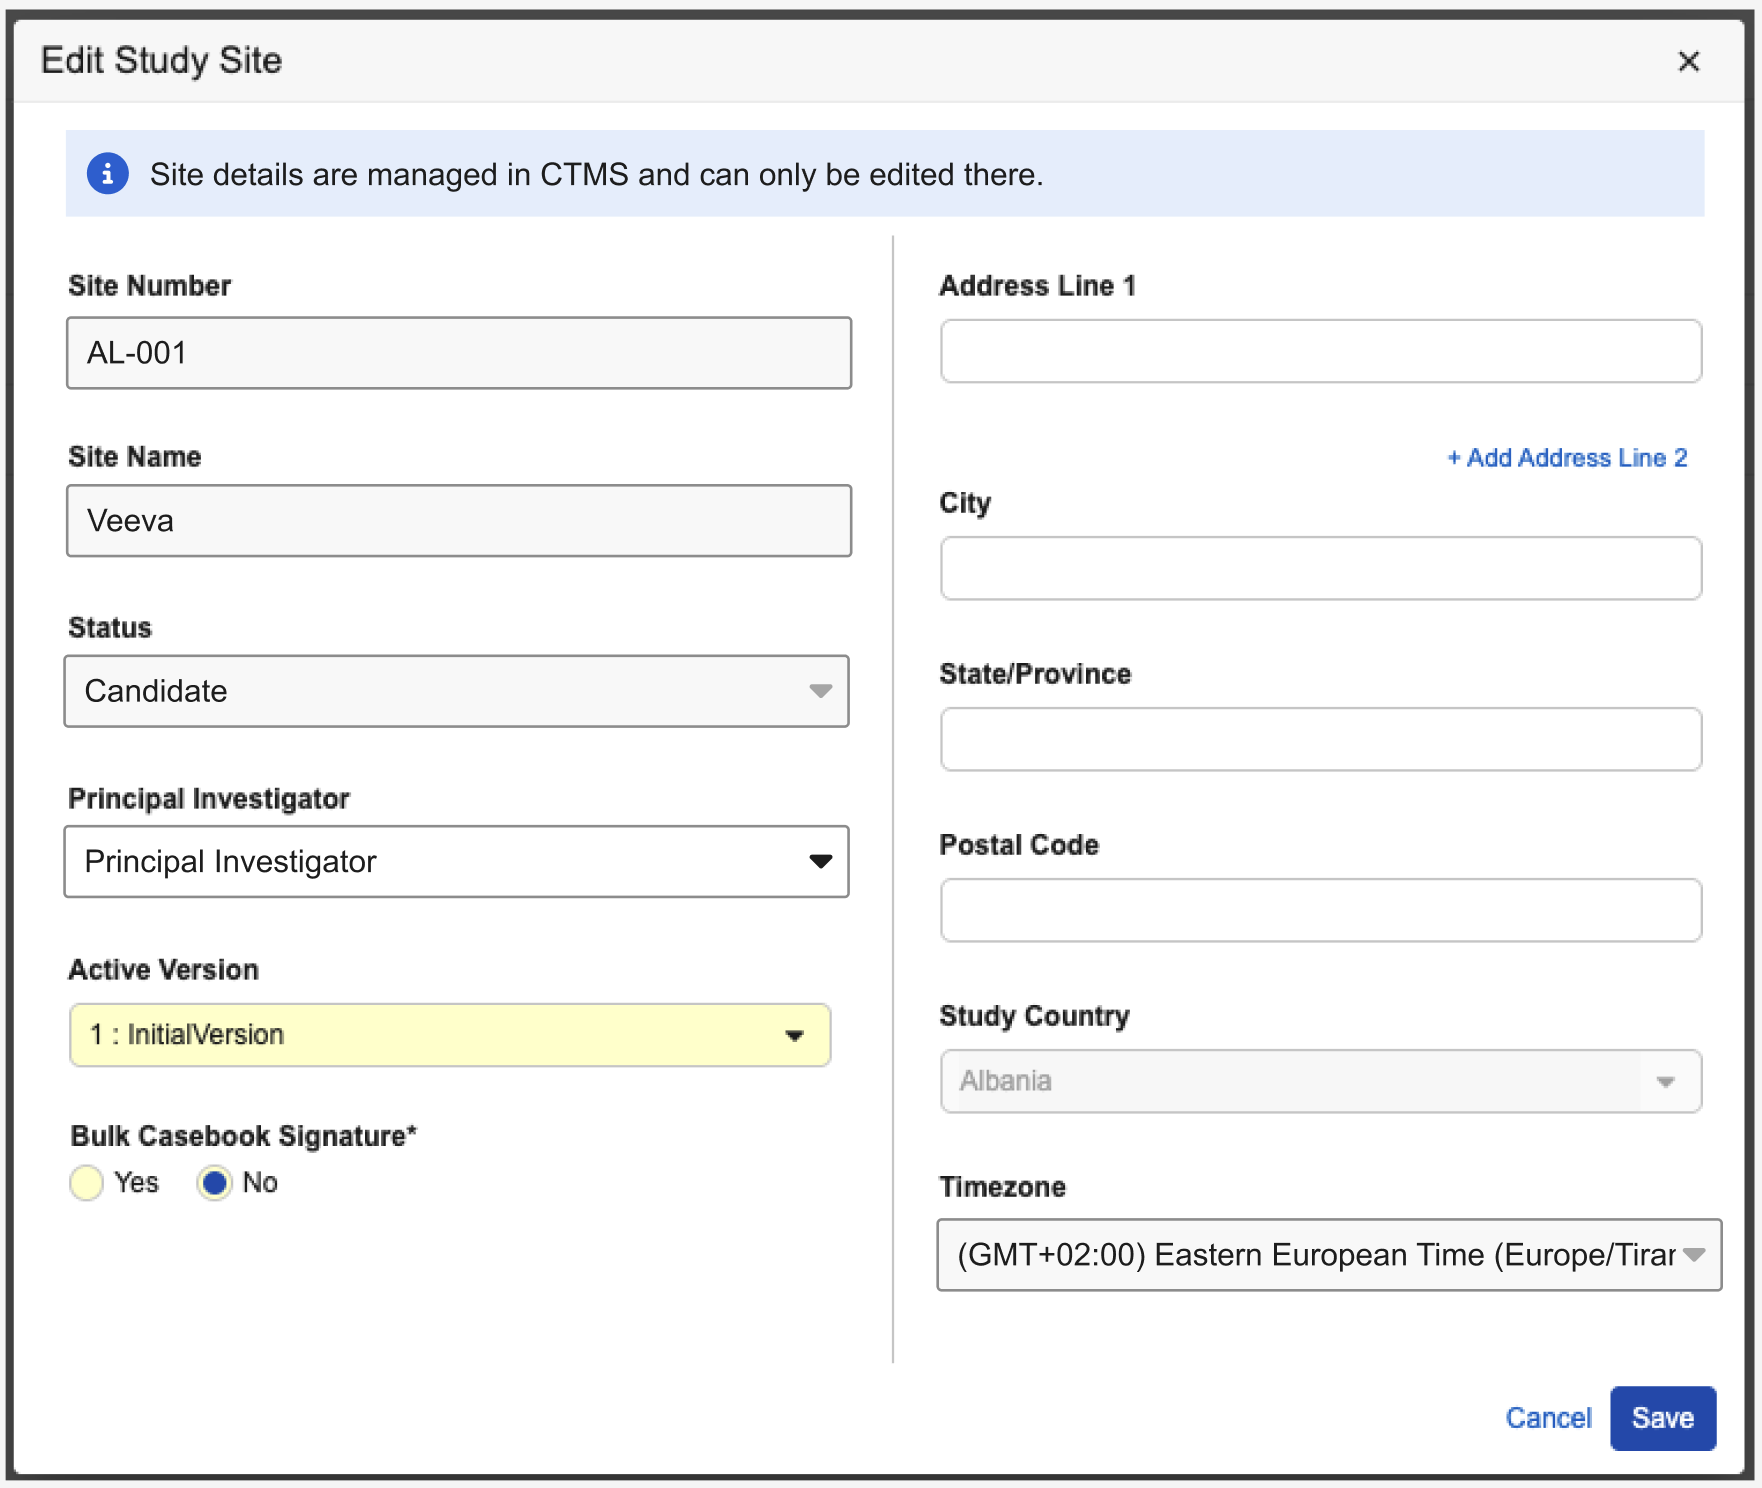Save the study site changes

coord(1663,1418)
